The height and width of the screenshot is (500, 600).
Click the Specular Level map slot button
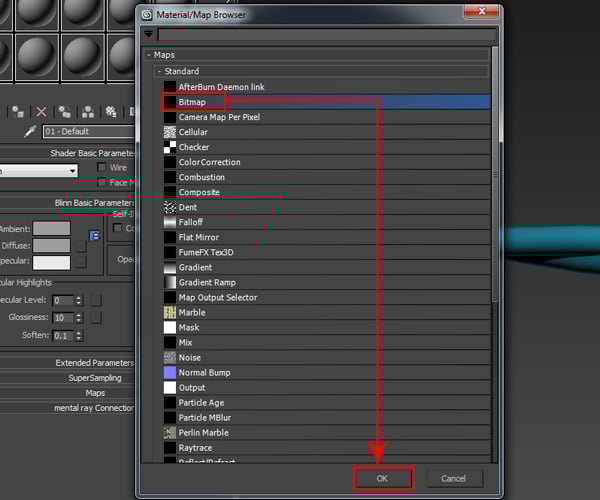96,300
